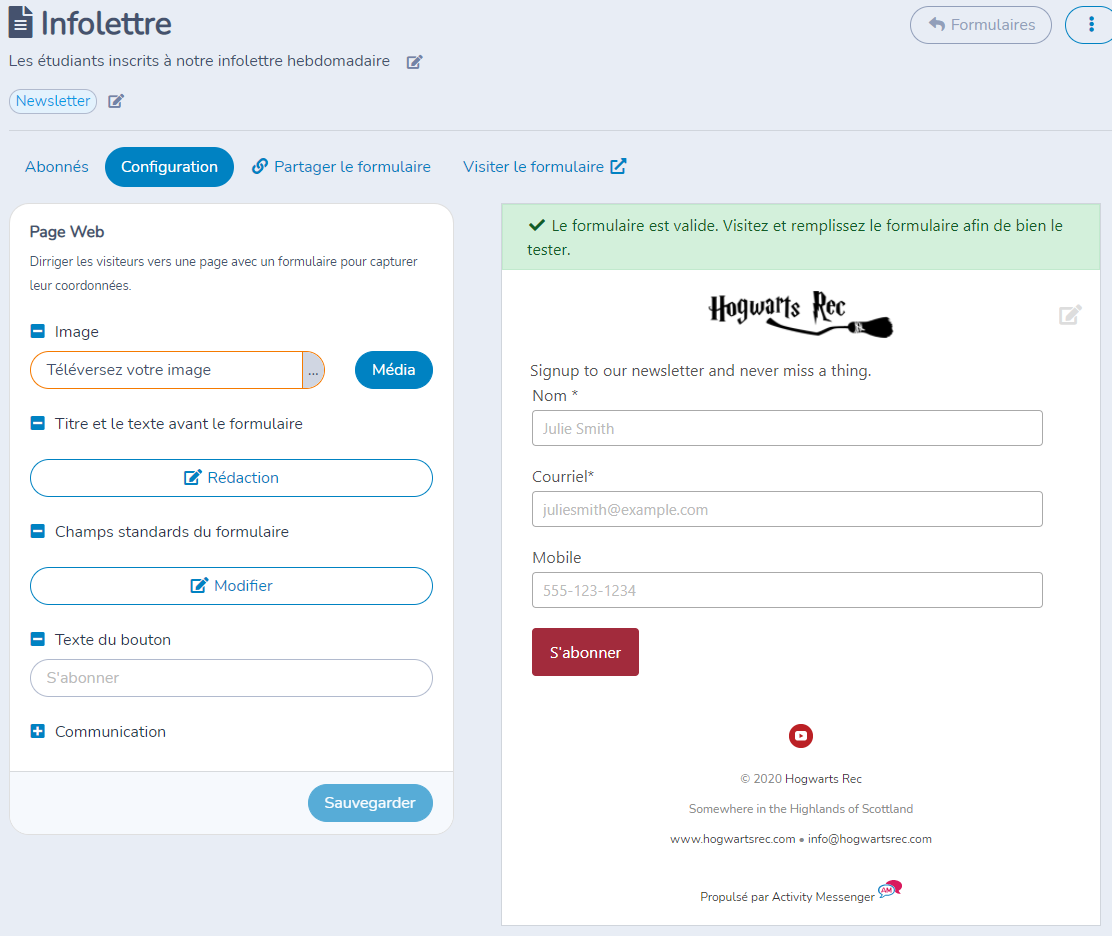Screen dimensions: 1112x936
Task: Go back to Formulaires
Action: pos(981,25)
